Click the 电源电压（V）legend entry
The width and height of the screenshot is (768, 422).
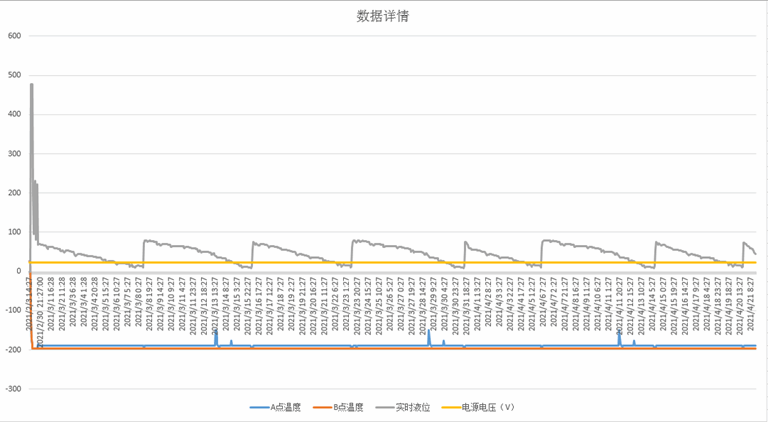click(478, 407)
